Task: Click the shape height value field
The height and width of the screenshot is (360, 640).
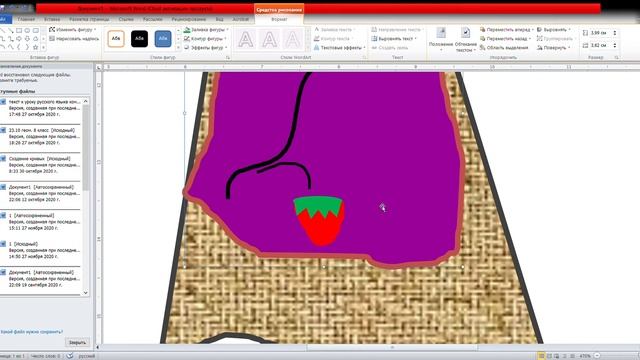Action: (599, 33)
